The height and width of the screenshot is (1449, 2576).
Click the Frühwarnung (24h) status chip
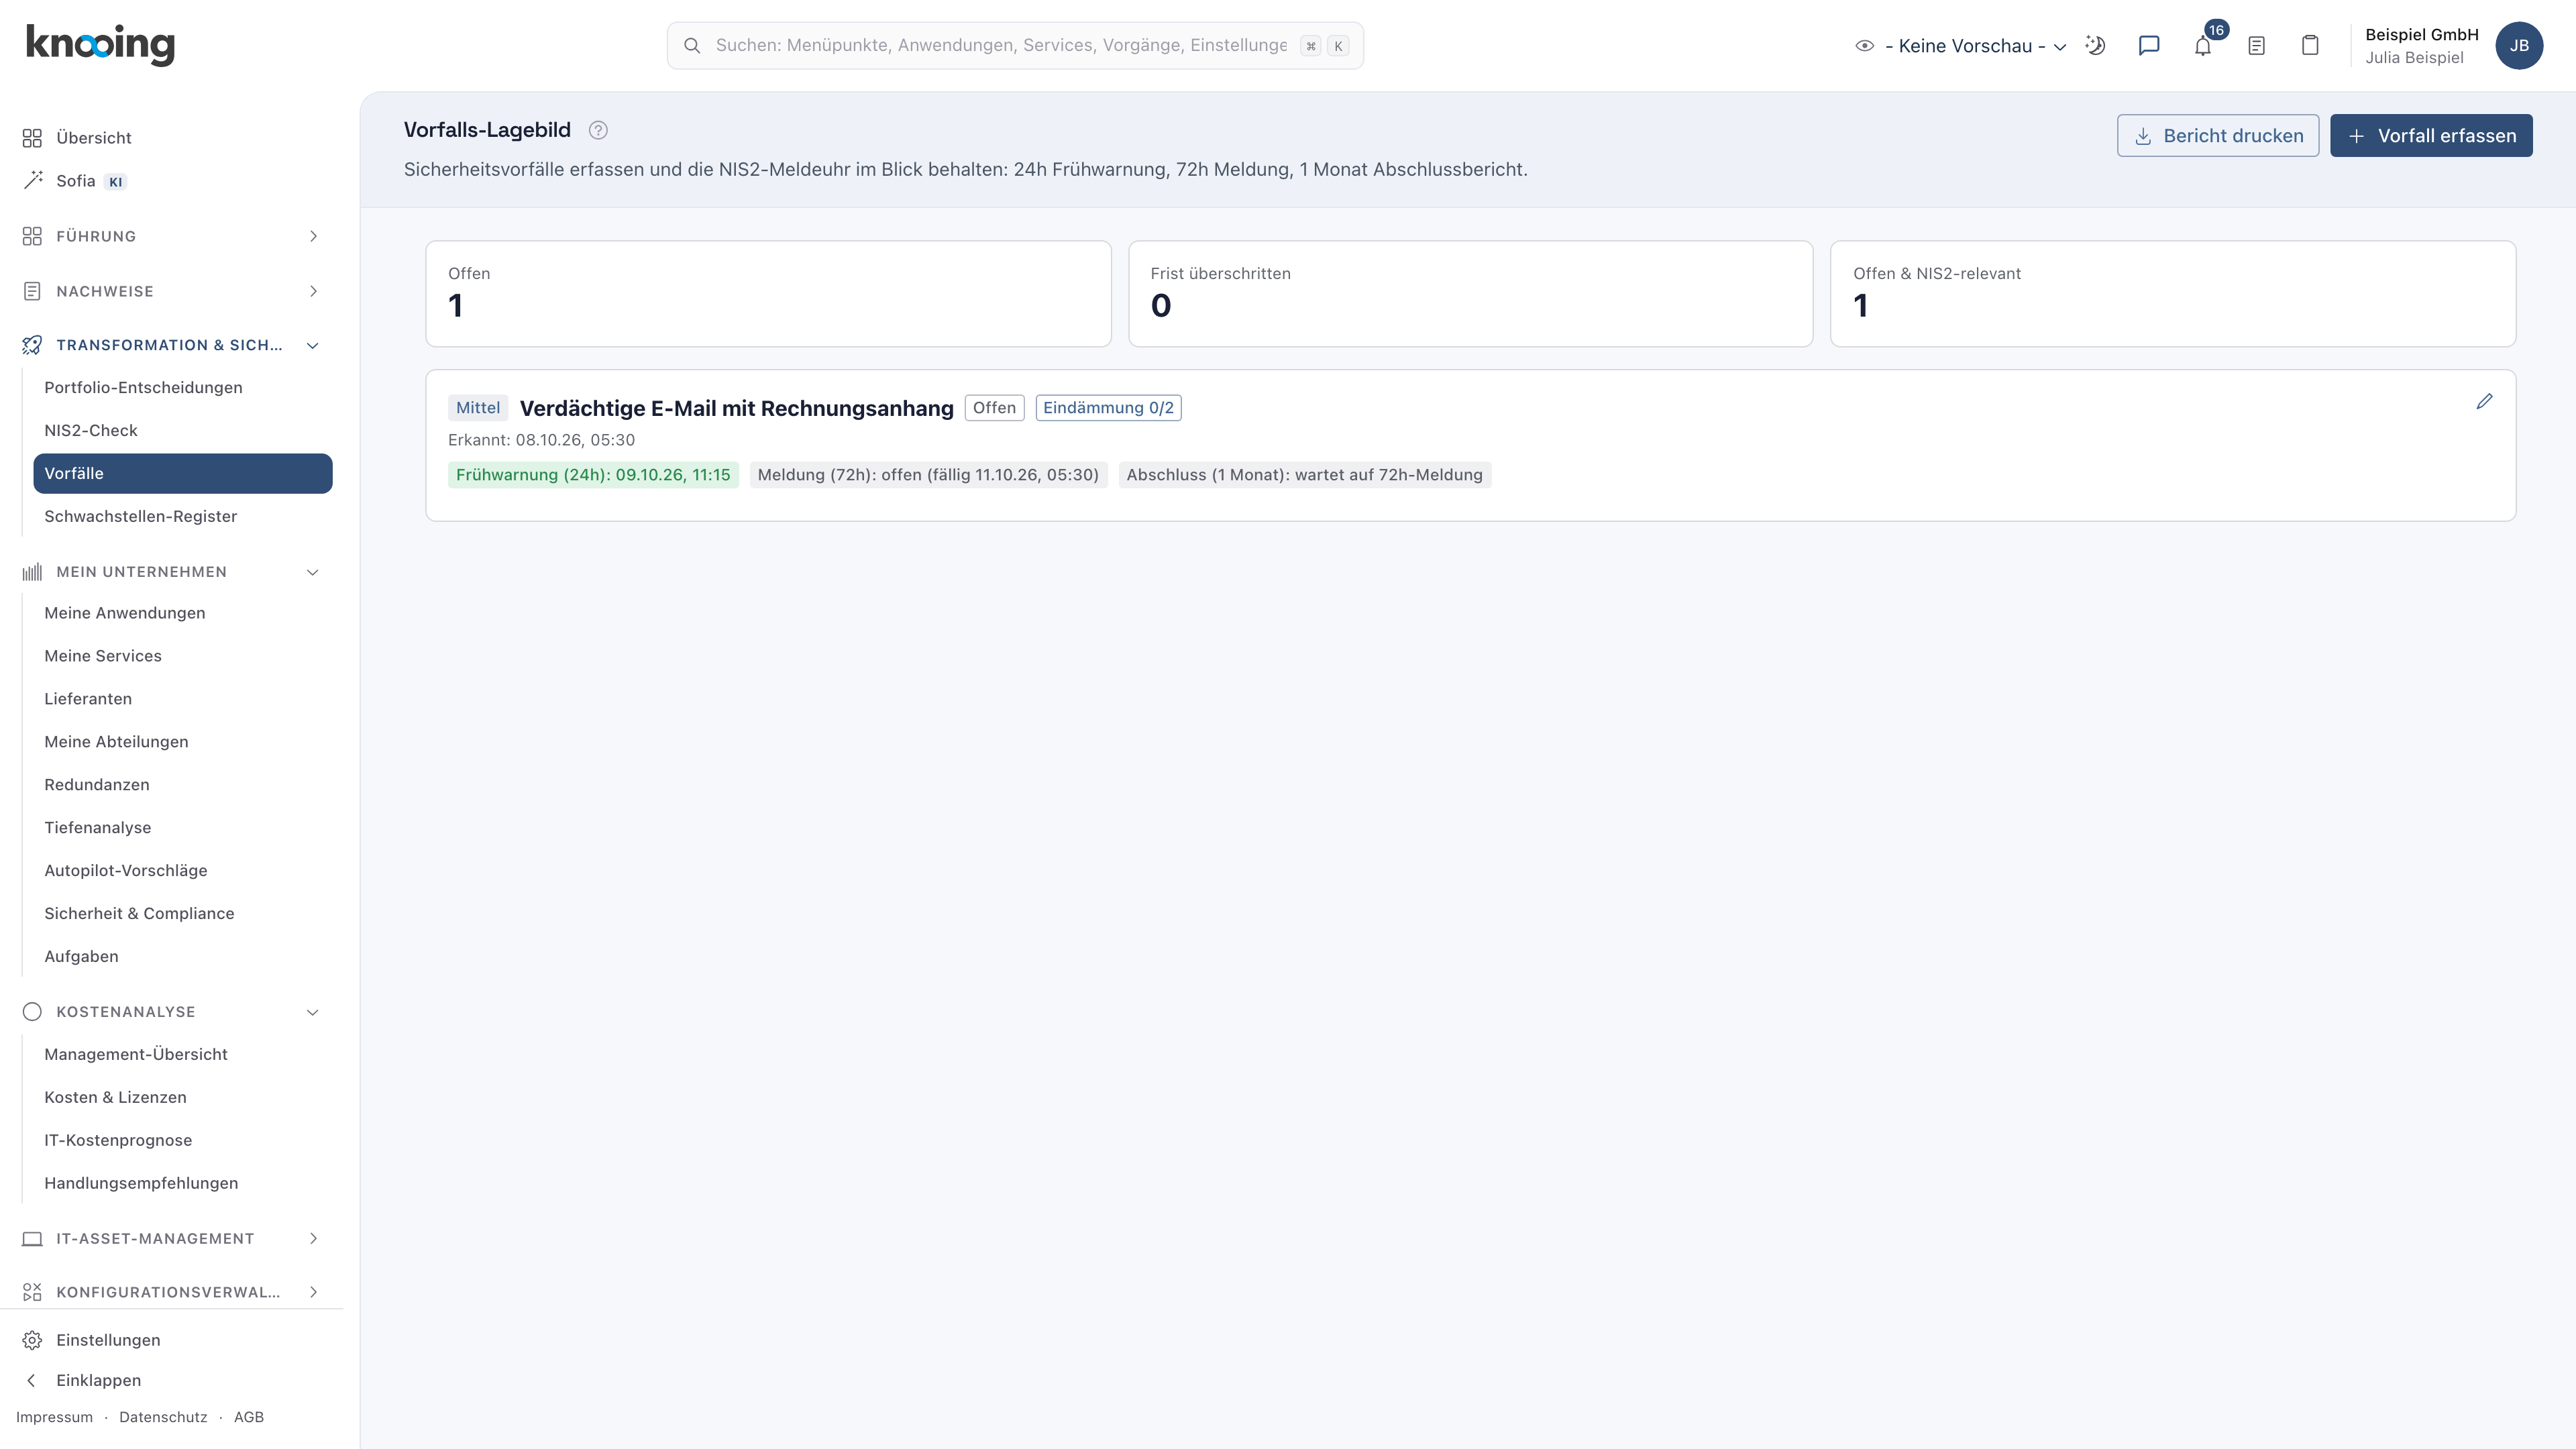[x=593, y=475]
